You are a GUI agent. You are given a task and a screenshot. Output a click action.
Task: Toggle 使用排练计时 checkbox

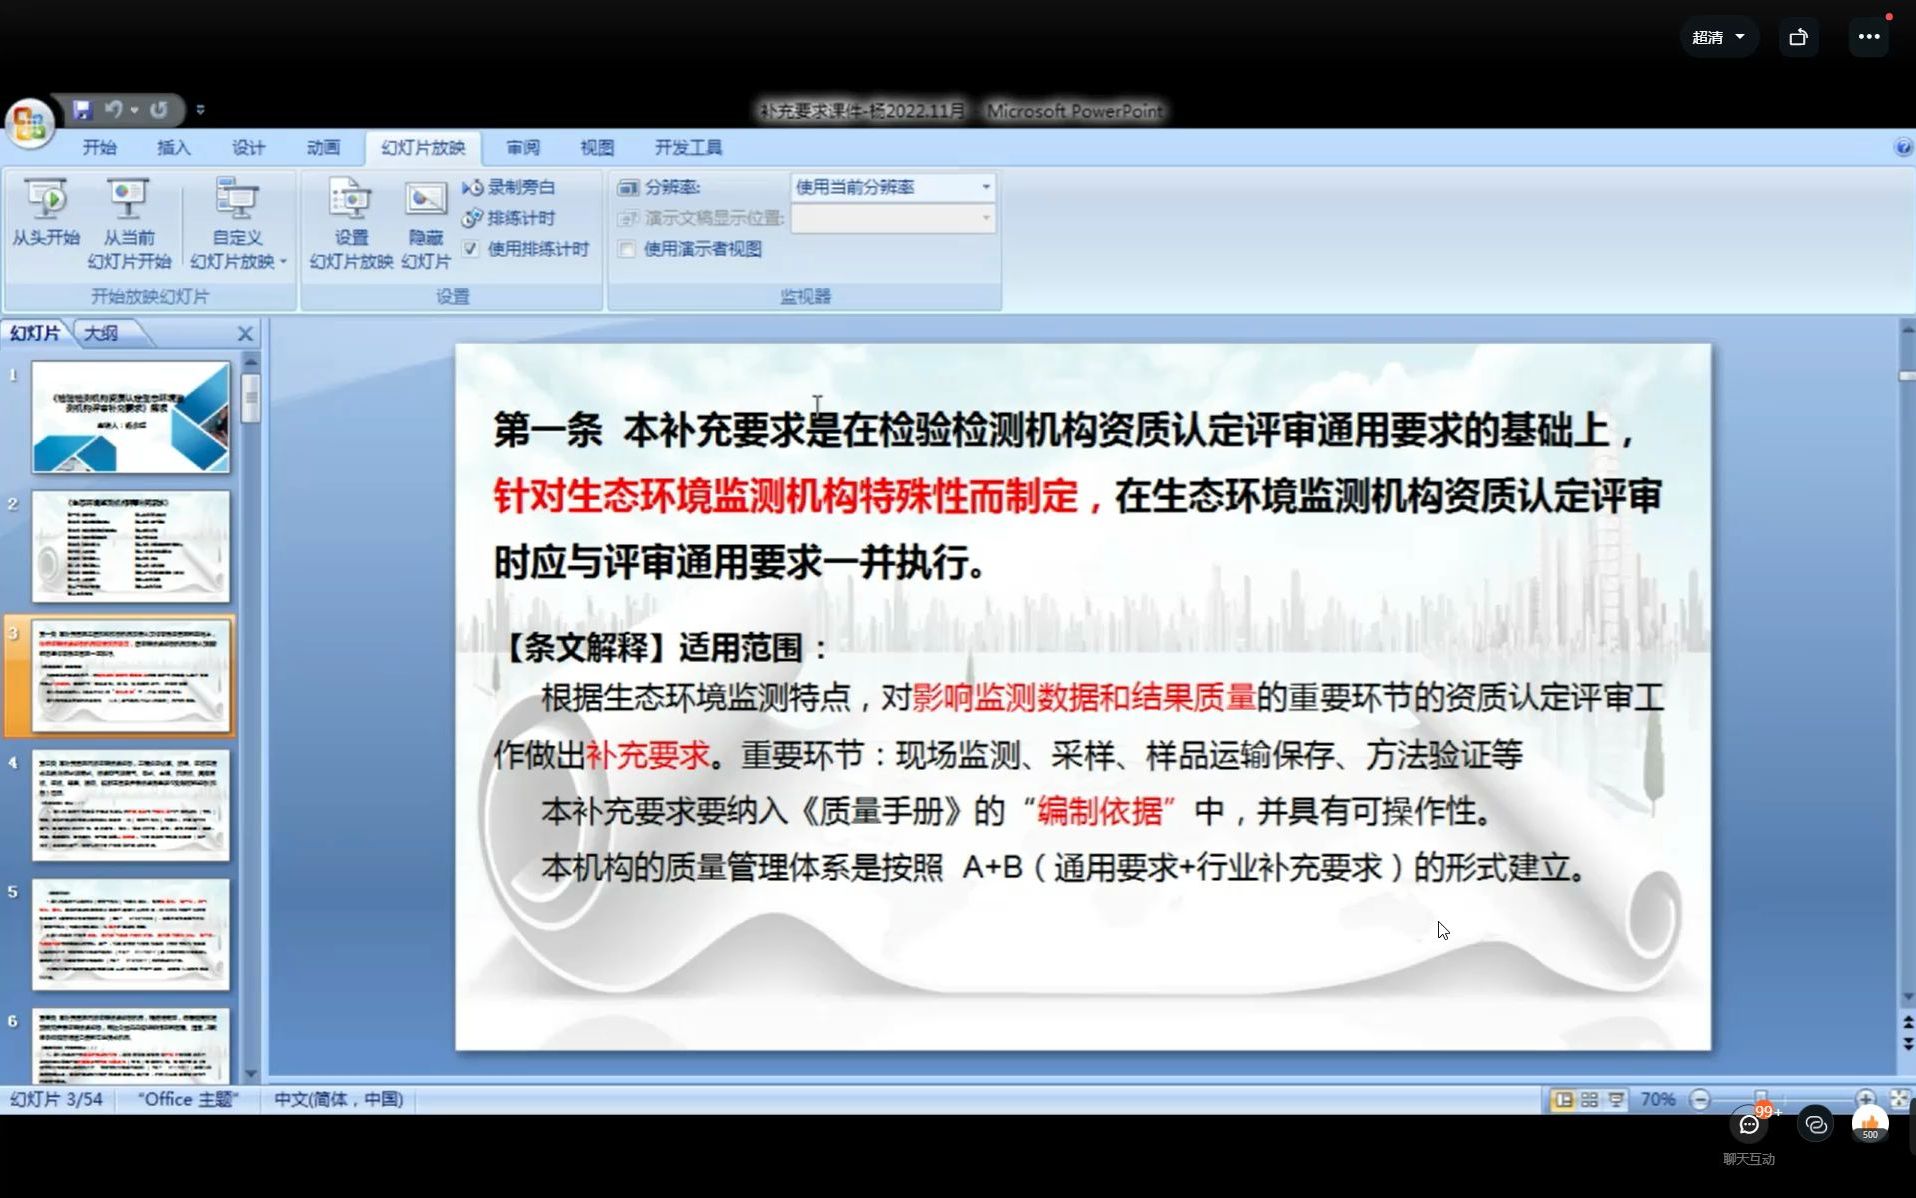(471, 249)
